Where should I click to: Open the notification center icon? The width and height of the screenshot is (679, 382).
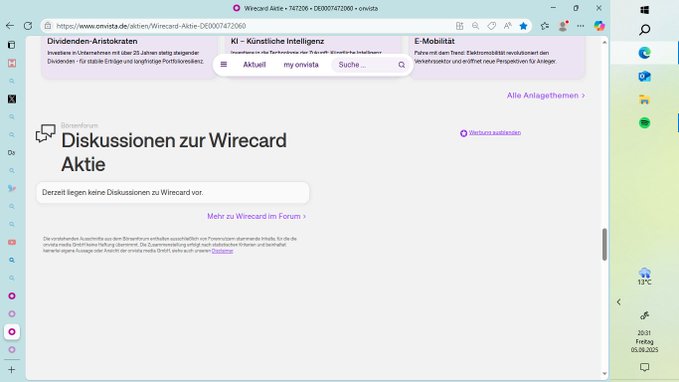pyautogui.click(x=644, y=367)
